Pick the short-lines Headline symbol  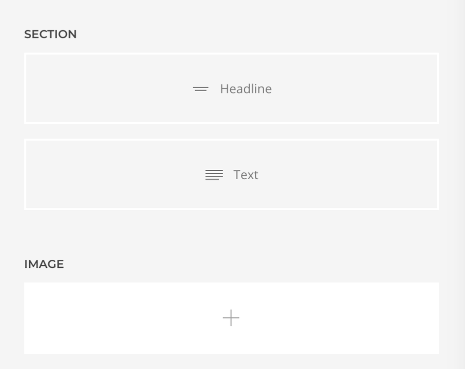(201, 89)
